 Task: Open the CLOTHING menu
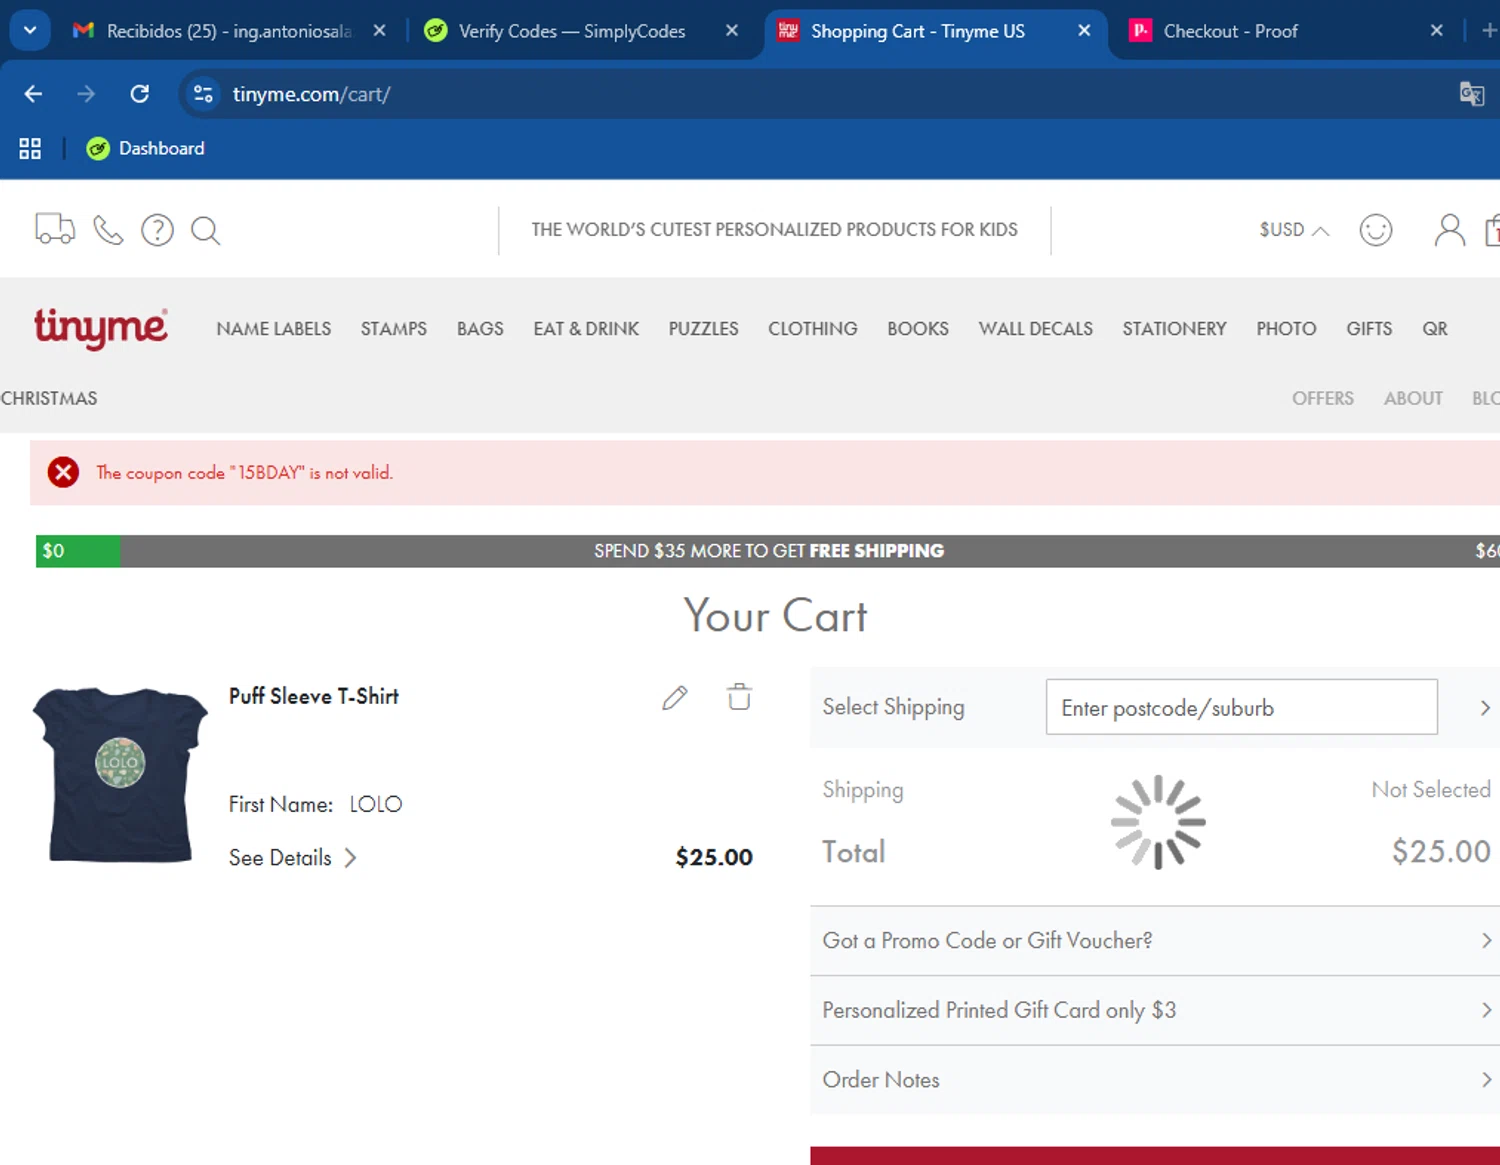pos(812,329)
